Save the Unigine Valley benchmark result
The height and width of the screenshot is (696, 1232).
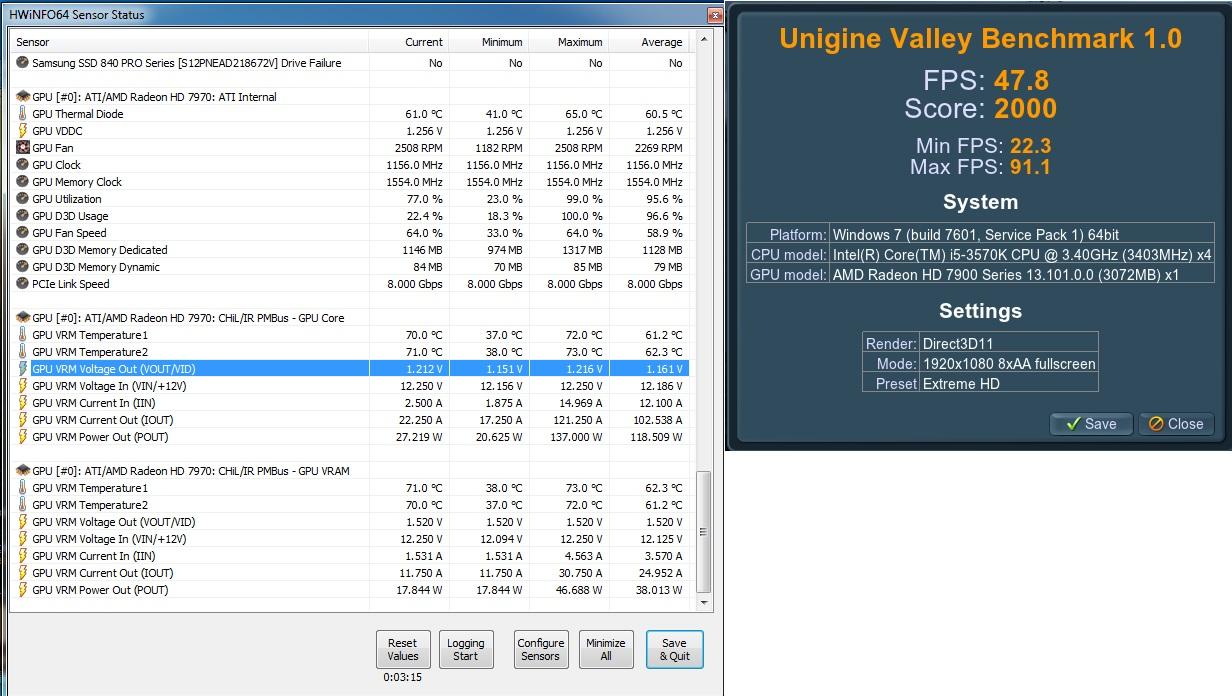point(1090,424)
